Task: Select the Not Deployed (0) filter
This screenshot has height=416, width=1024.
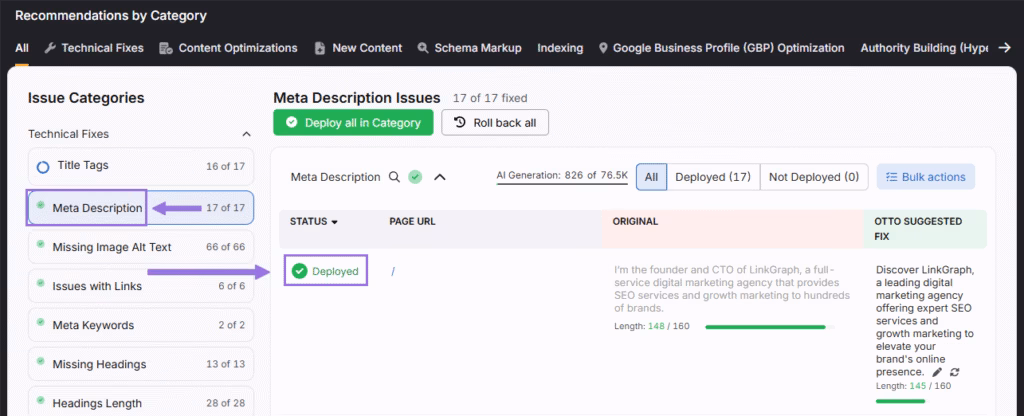Action: tap(814, 177)
